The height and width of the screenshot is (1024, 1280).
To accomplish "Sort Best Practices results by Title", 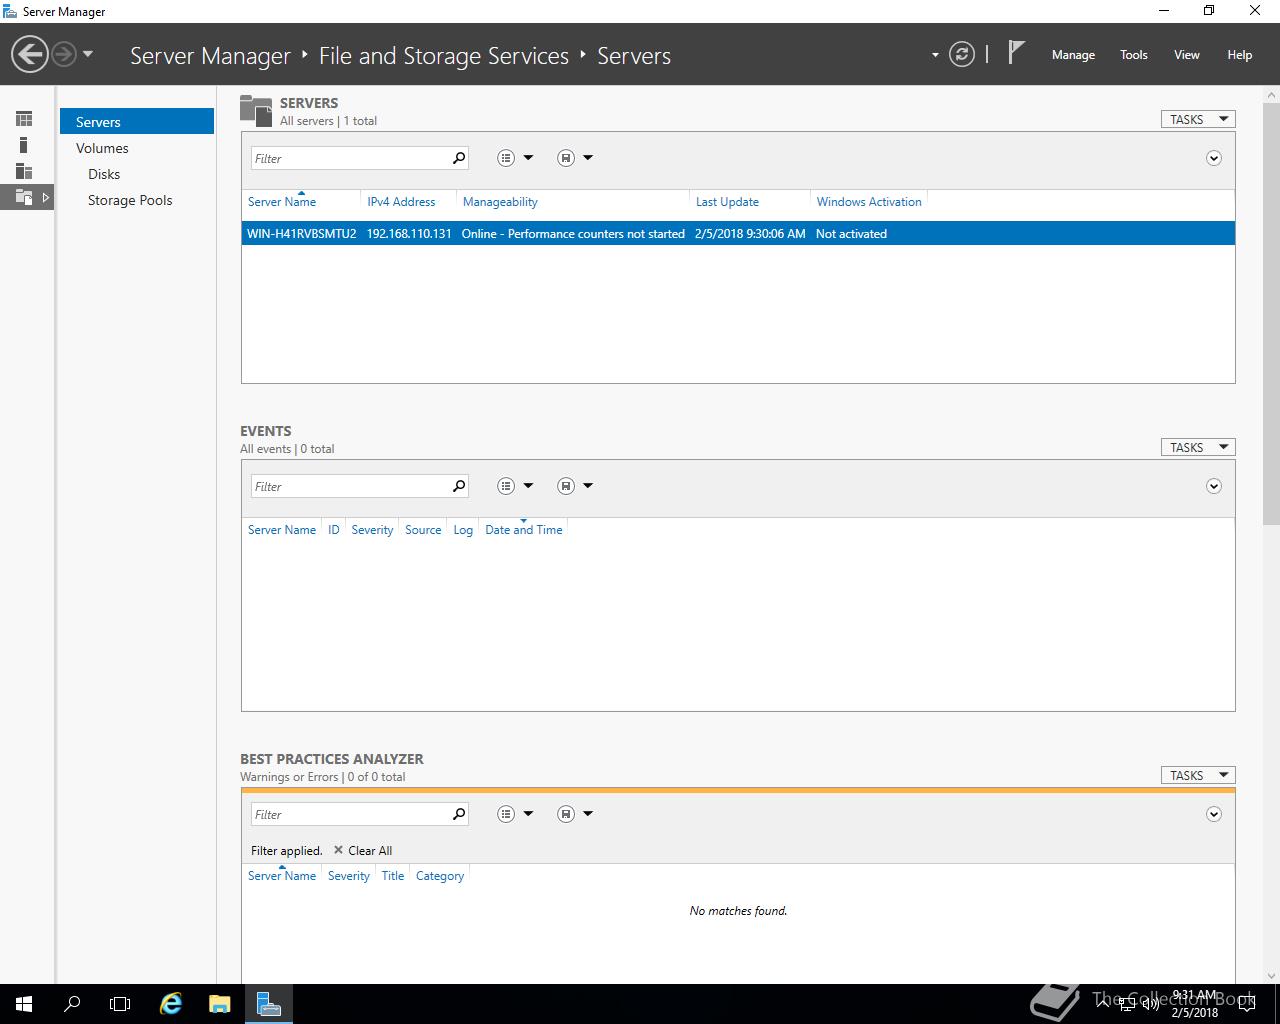I will coord(393,876).
